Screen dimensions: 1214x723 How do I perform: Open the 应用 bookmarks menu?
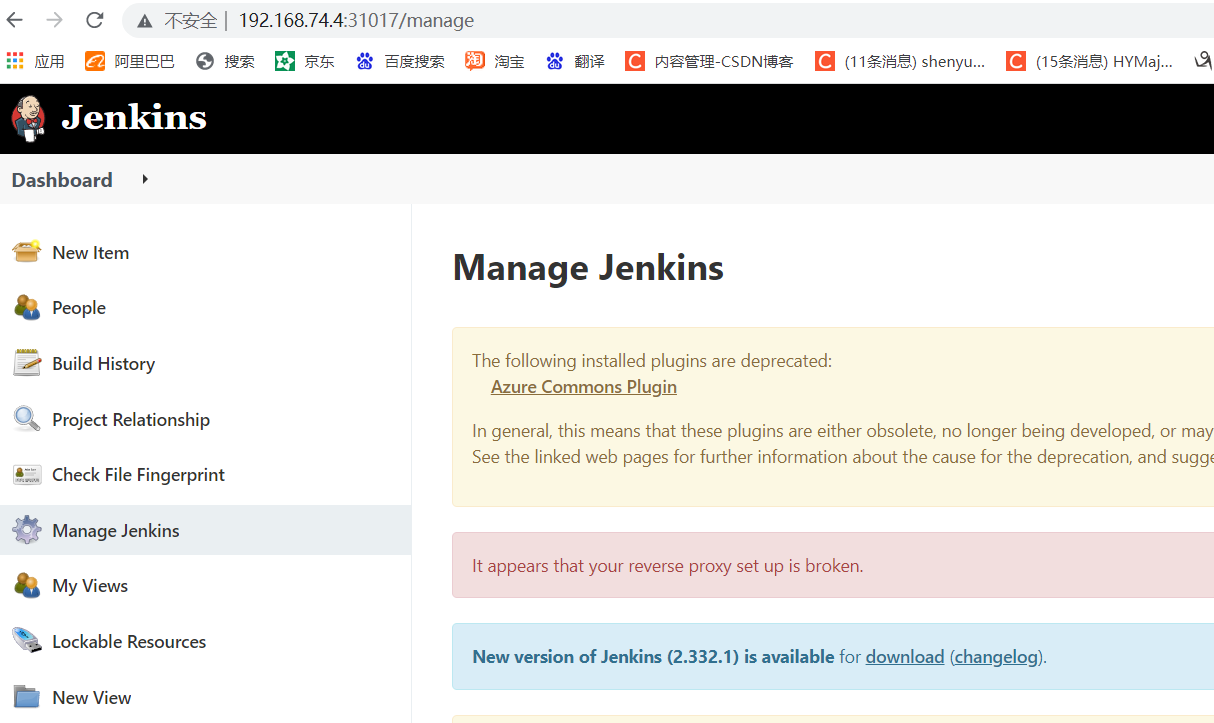pos(35,60)
